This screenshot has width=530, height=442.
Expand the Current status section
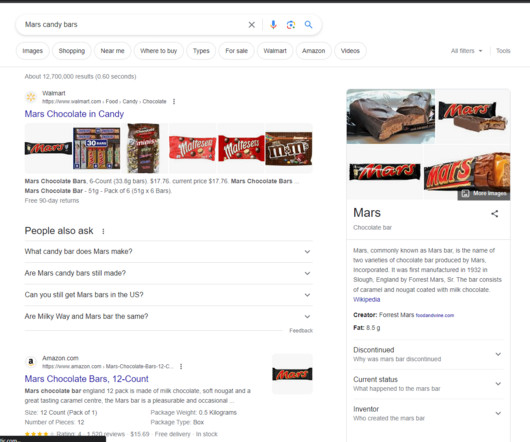click(x=428, y=384)
